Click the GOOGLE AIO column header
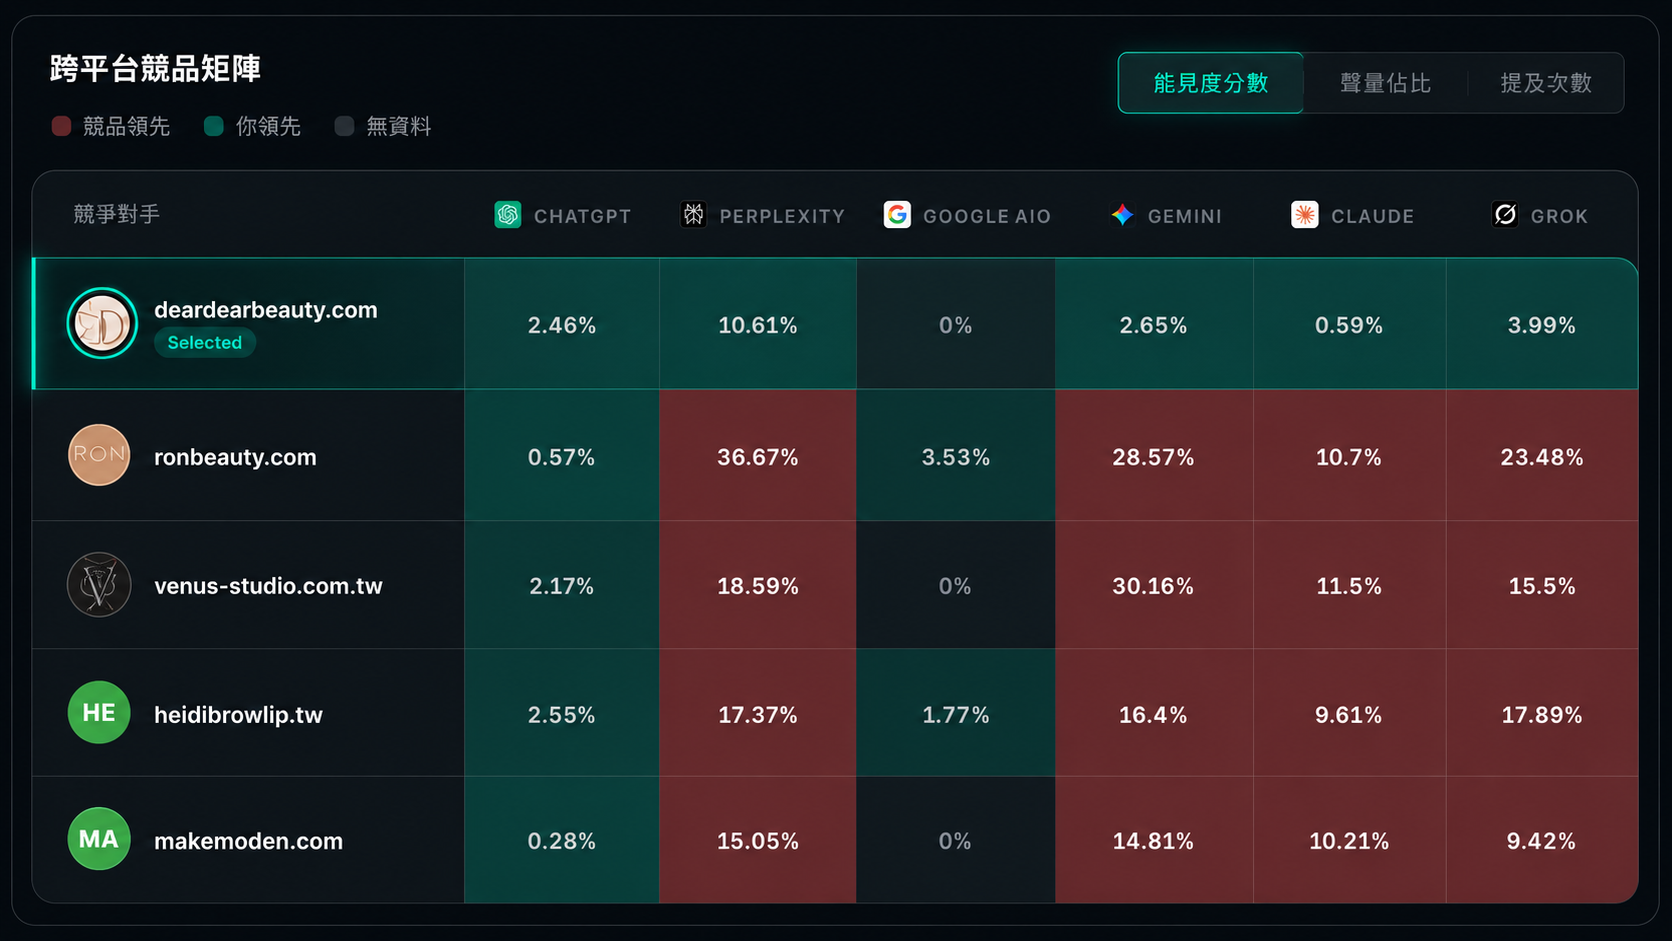This screenshot has width=1672, height=941. 967,215
